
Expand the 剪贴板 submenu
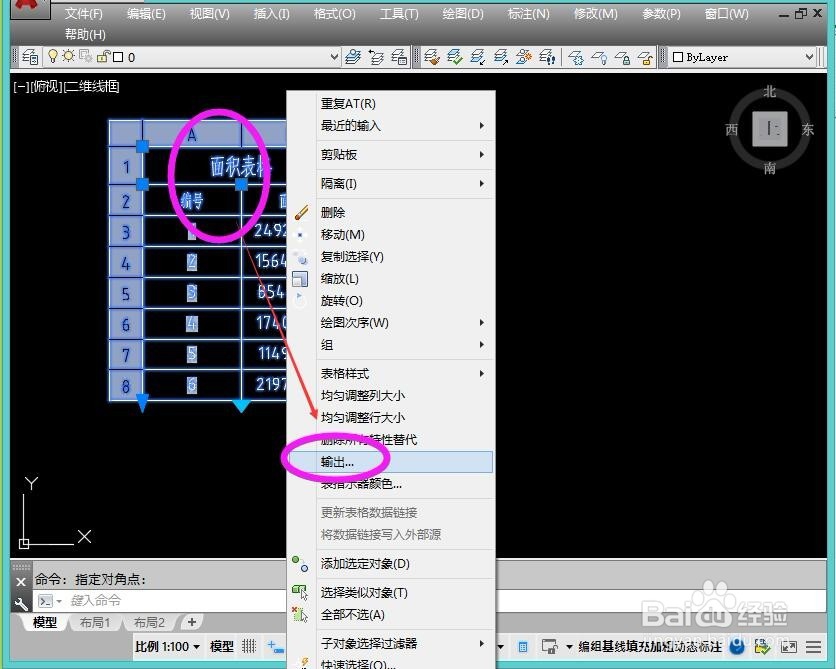(390, 155)
